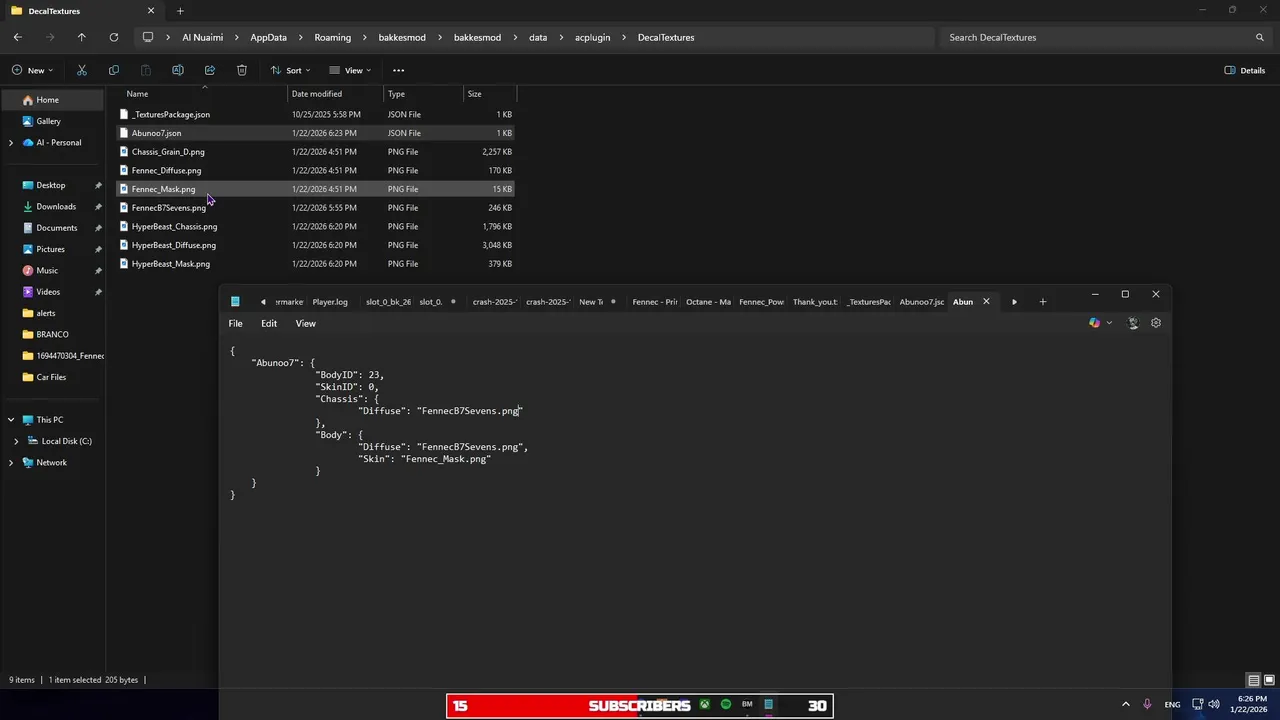1280x720 pixels.
Task: Share the selected file
Action: pos(210,70)
